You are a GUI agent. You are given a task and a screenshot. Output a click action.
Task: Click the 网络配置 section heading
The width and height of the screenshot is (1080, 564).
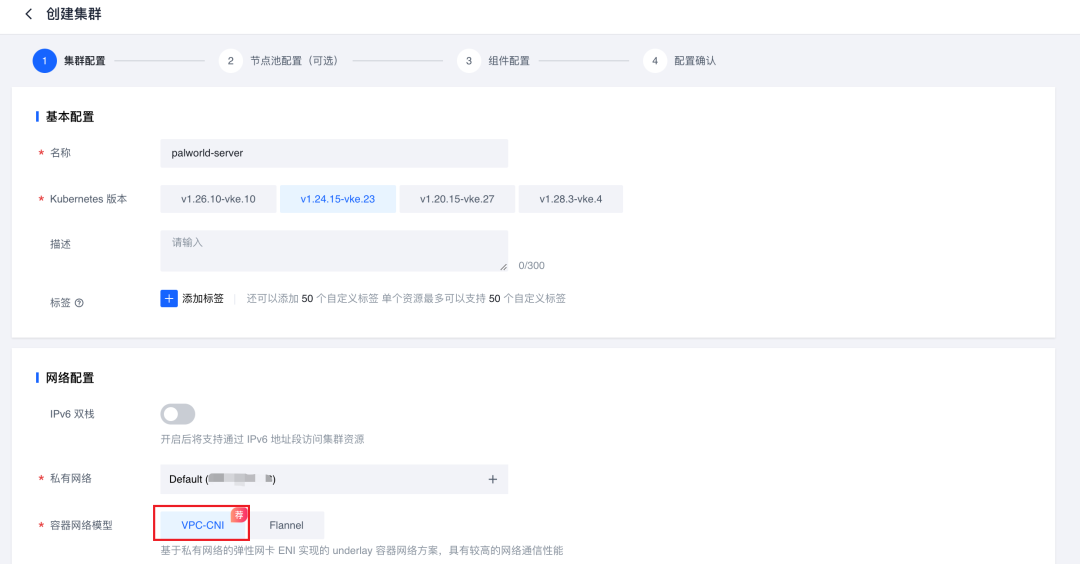click(70, 378)
